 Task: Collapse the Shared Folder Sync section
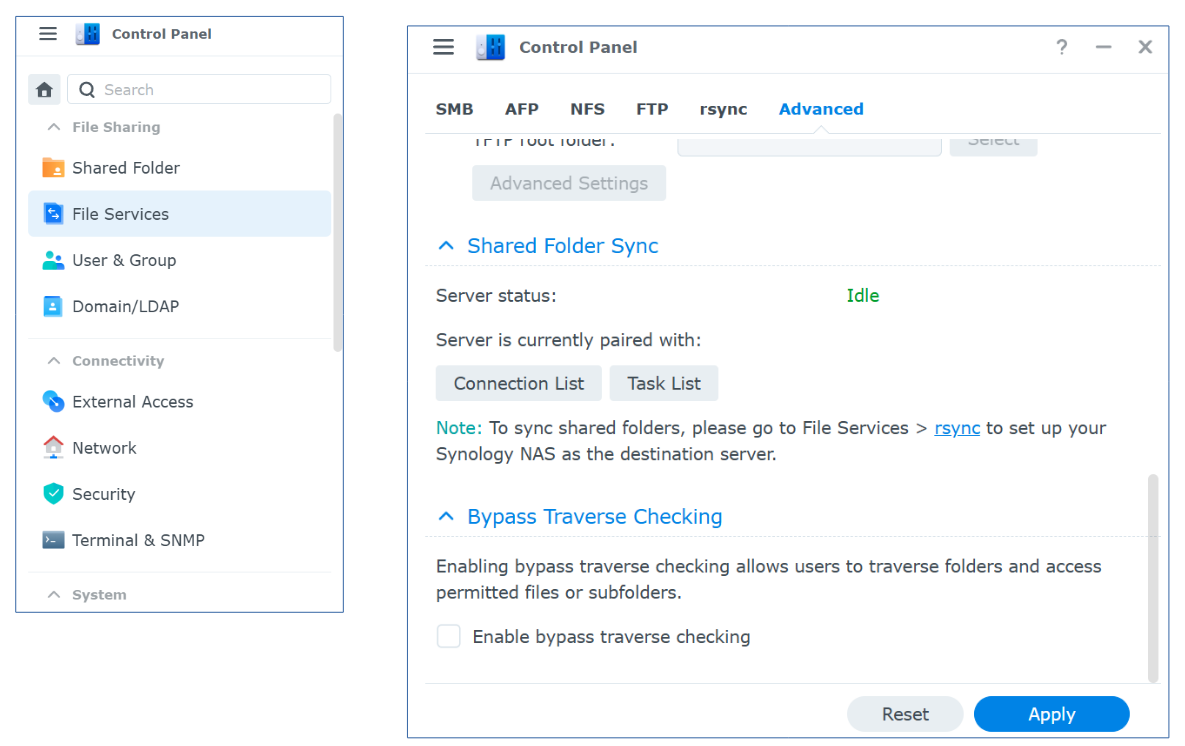click(447, 246)
